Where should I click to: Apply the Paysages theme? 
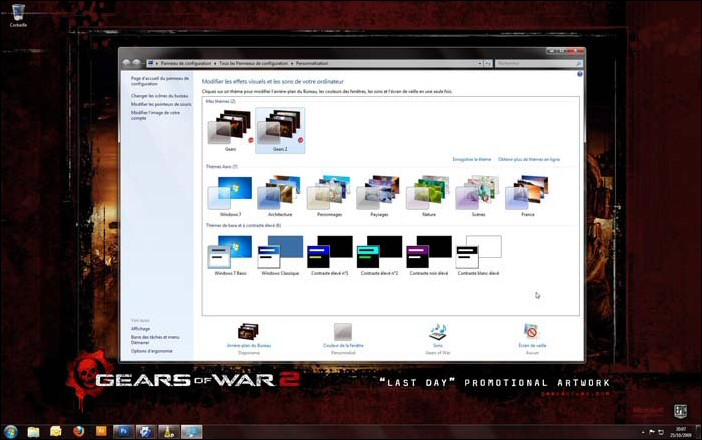pyautogui.click(x=379, y=196)
